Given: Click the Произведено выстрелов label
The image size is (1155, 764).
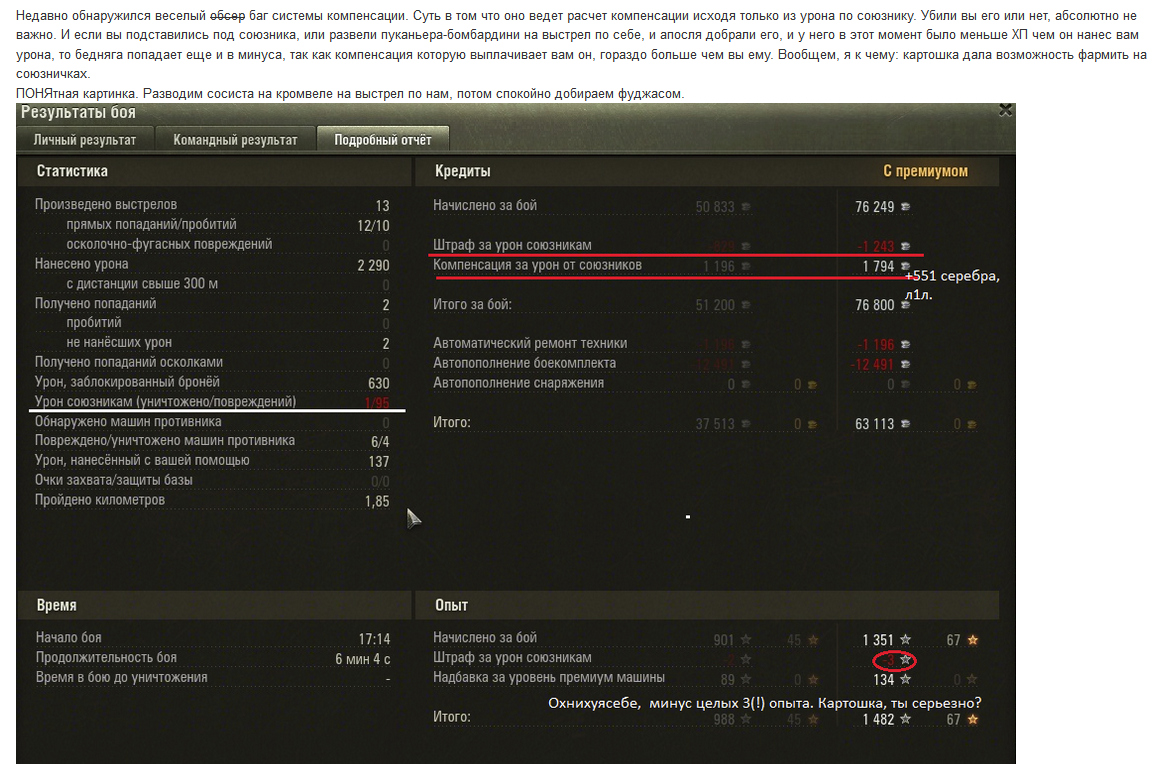Looking at the screenshot, I should click(x=106, y=204).
